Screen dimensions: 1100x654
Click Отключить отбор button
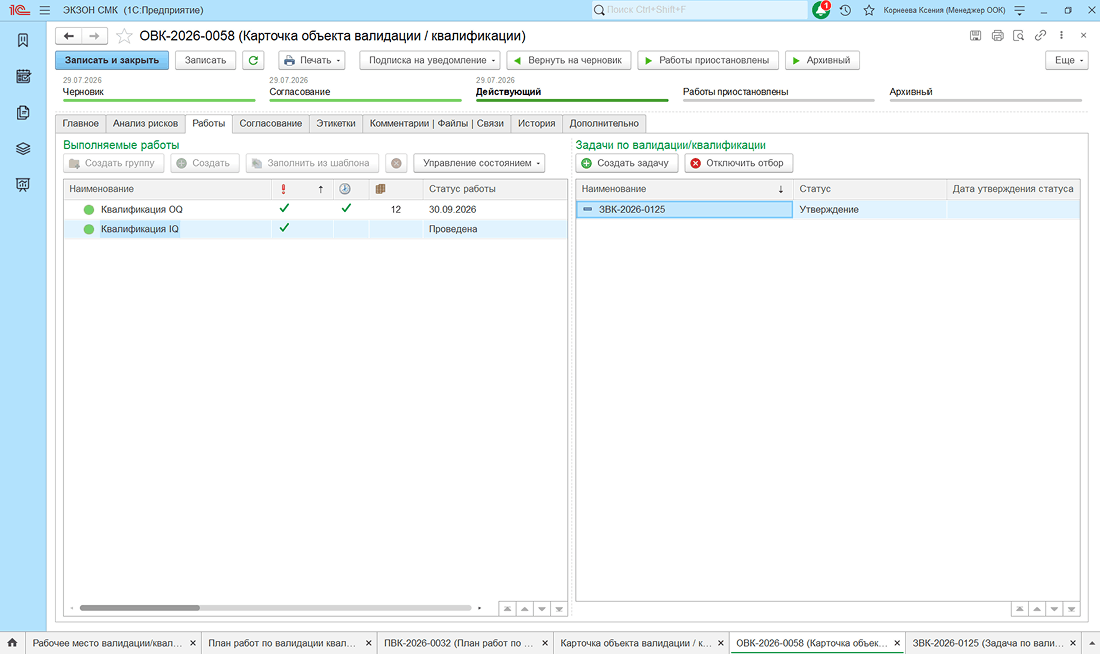(x=739, y=163)
